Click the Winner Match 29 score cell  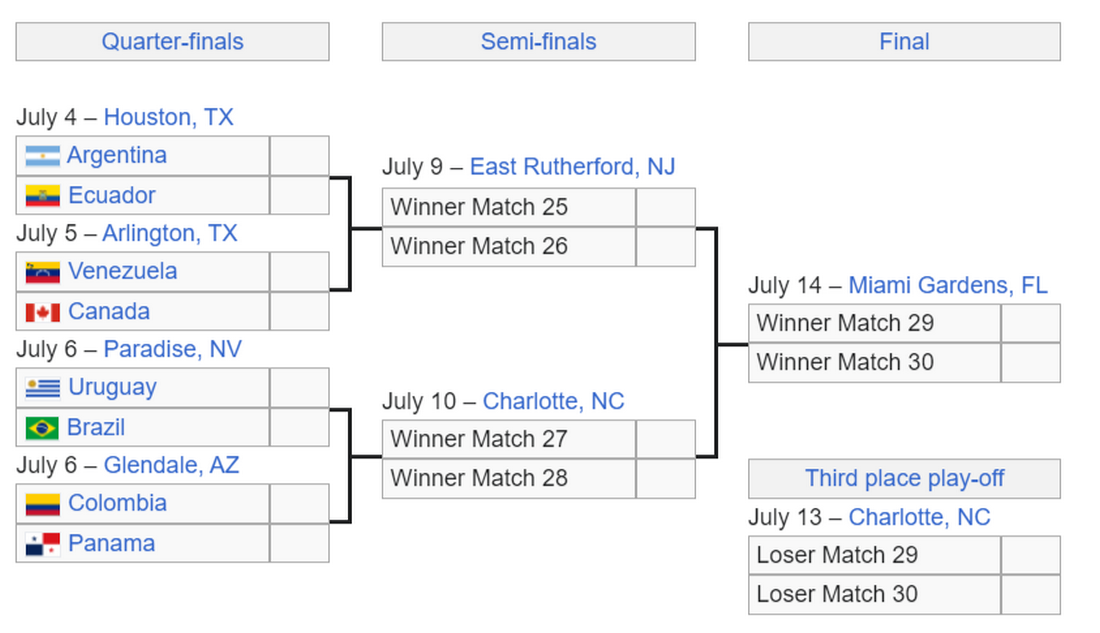point(1031,324)
